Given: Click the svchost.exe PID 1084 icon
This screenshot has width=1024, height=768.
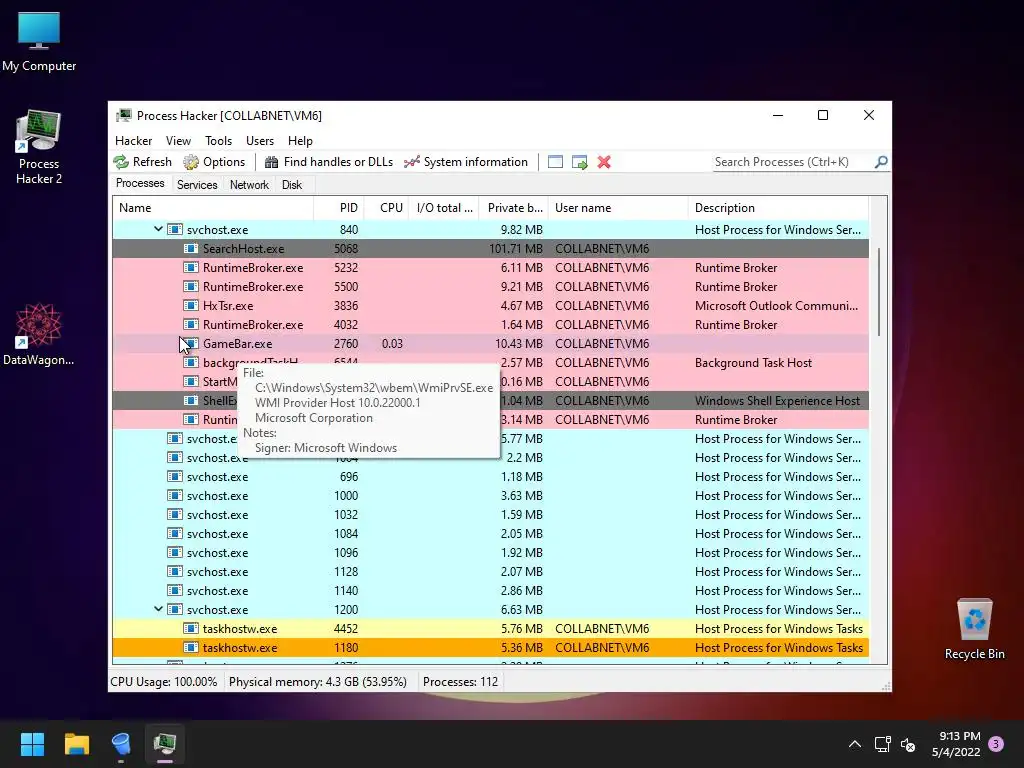Looking at the screenshot, I should point(174,533).
